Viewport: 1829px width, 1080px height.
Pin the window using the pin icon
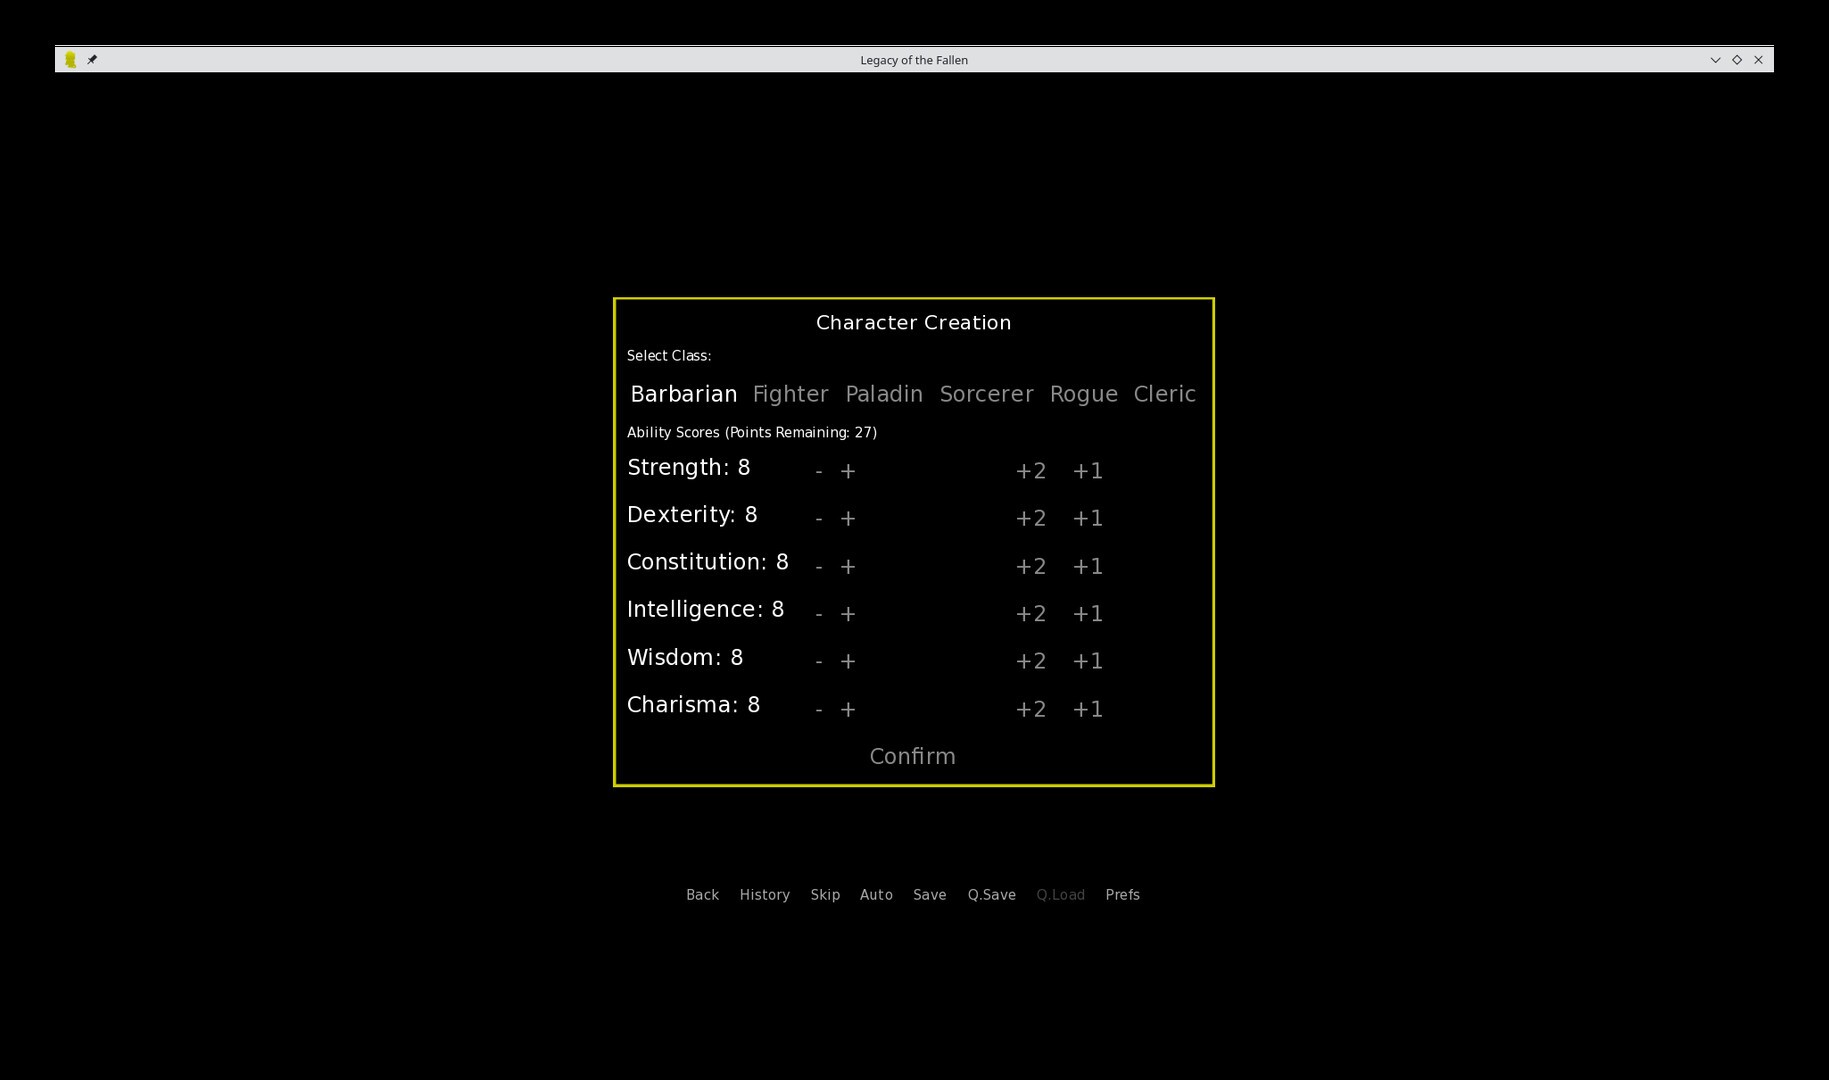tap(92, 59)
